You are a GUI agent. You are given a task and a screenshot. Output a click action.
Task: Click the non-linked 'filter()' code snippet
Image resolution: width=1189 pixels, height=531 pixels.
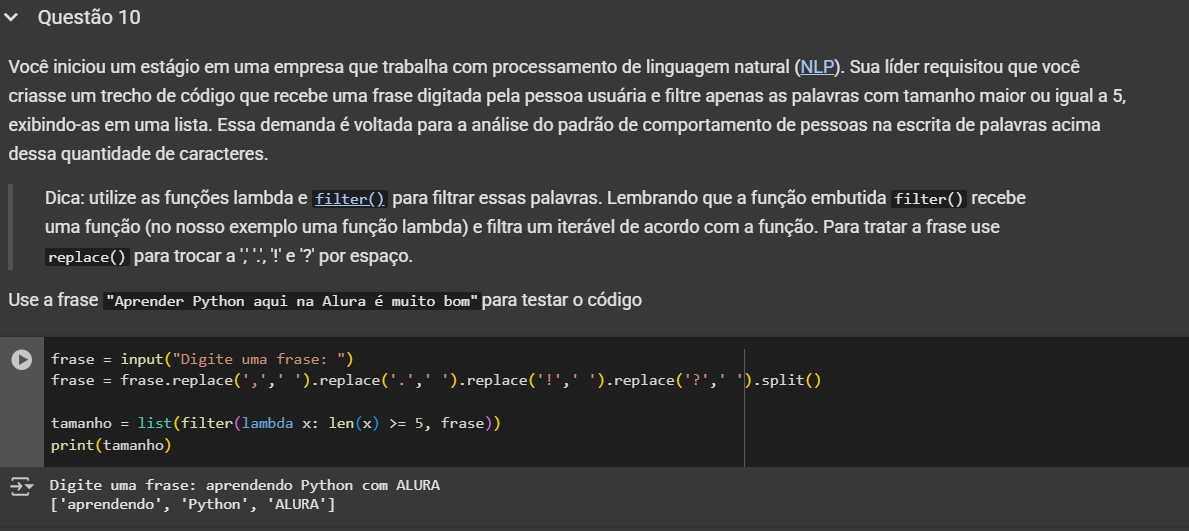click(x=929, y=200)
